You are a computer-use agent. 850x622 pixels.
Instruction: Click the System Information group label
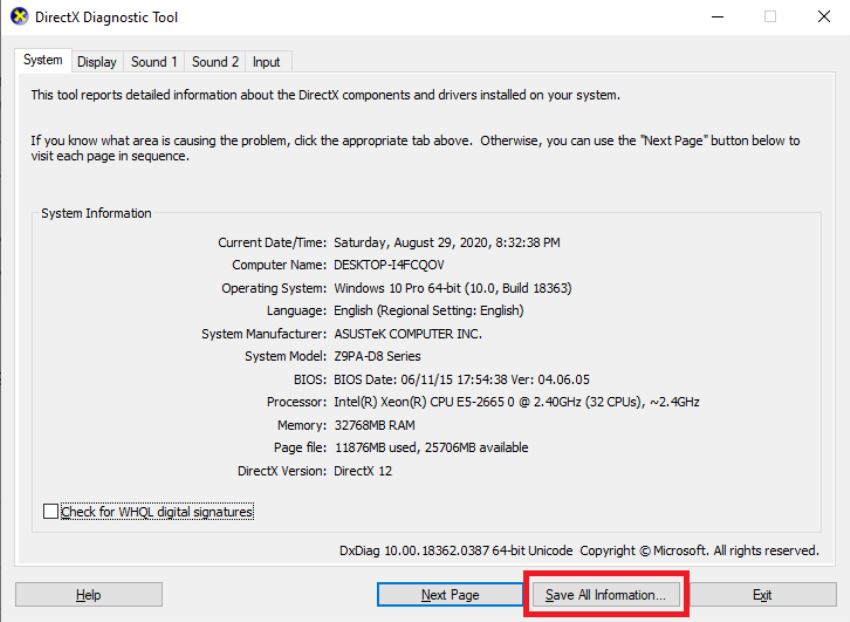click(x=96, y=213)
